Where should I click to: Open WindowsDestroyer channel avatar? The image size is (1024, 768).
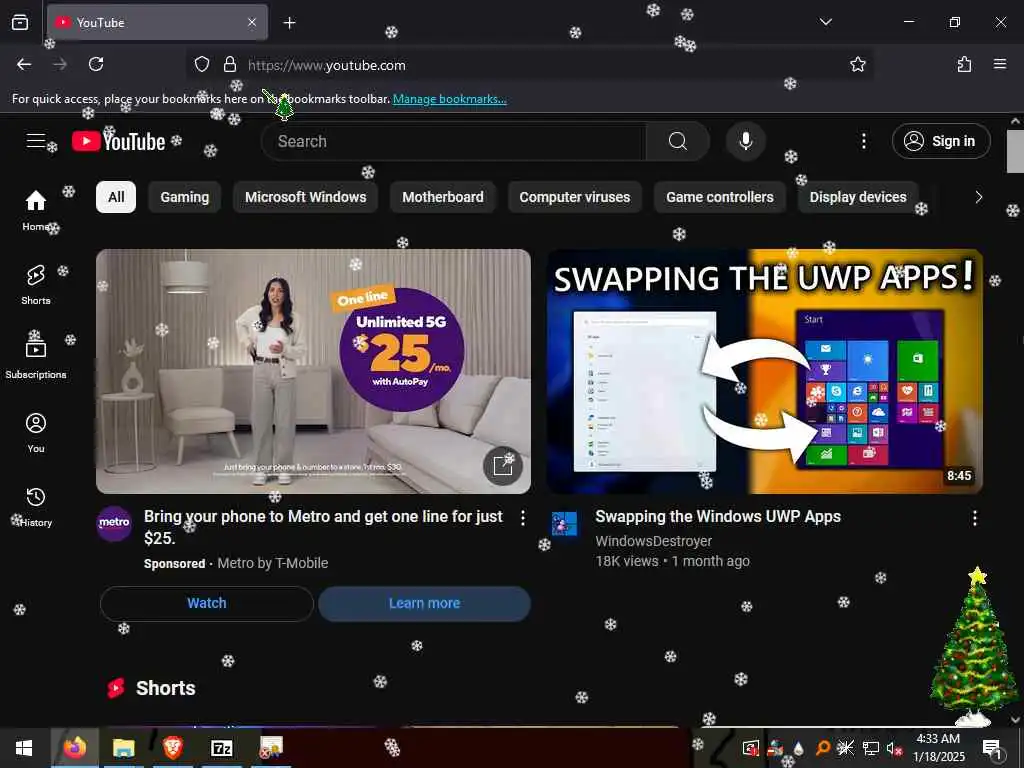564,524
